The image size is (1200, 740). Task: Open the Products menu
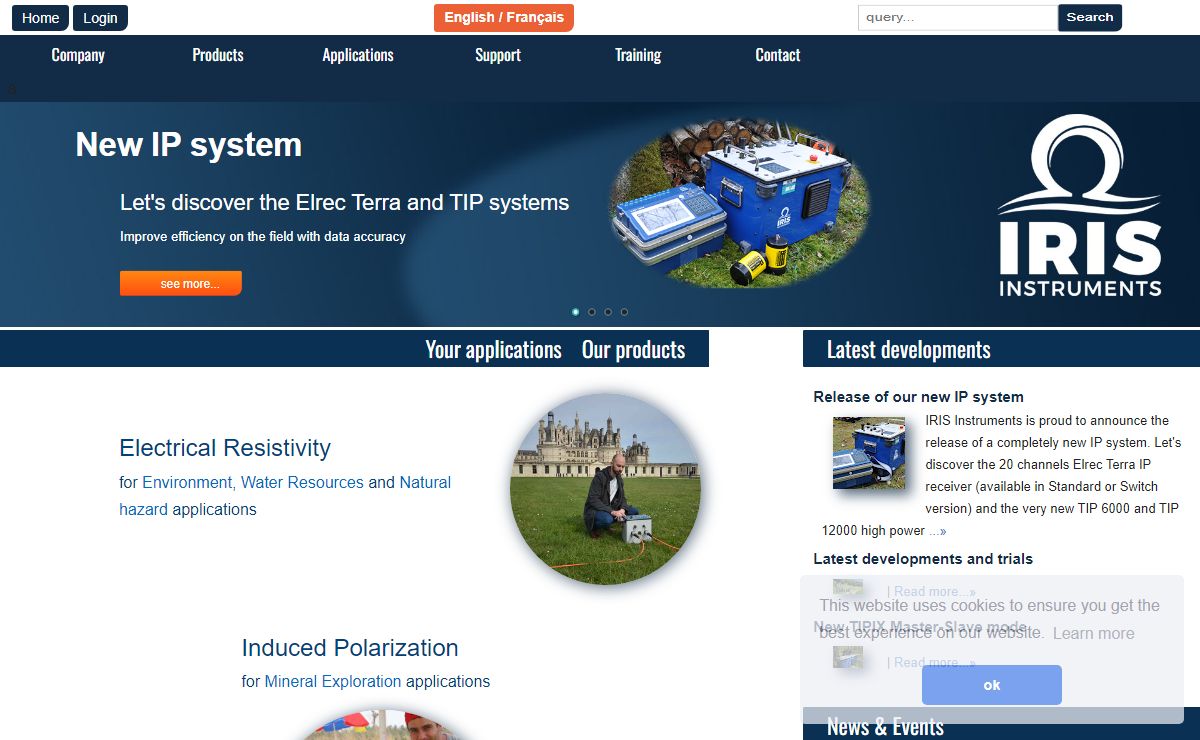pos(218,55)
